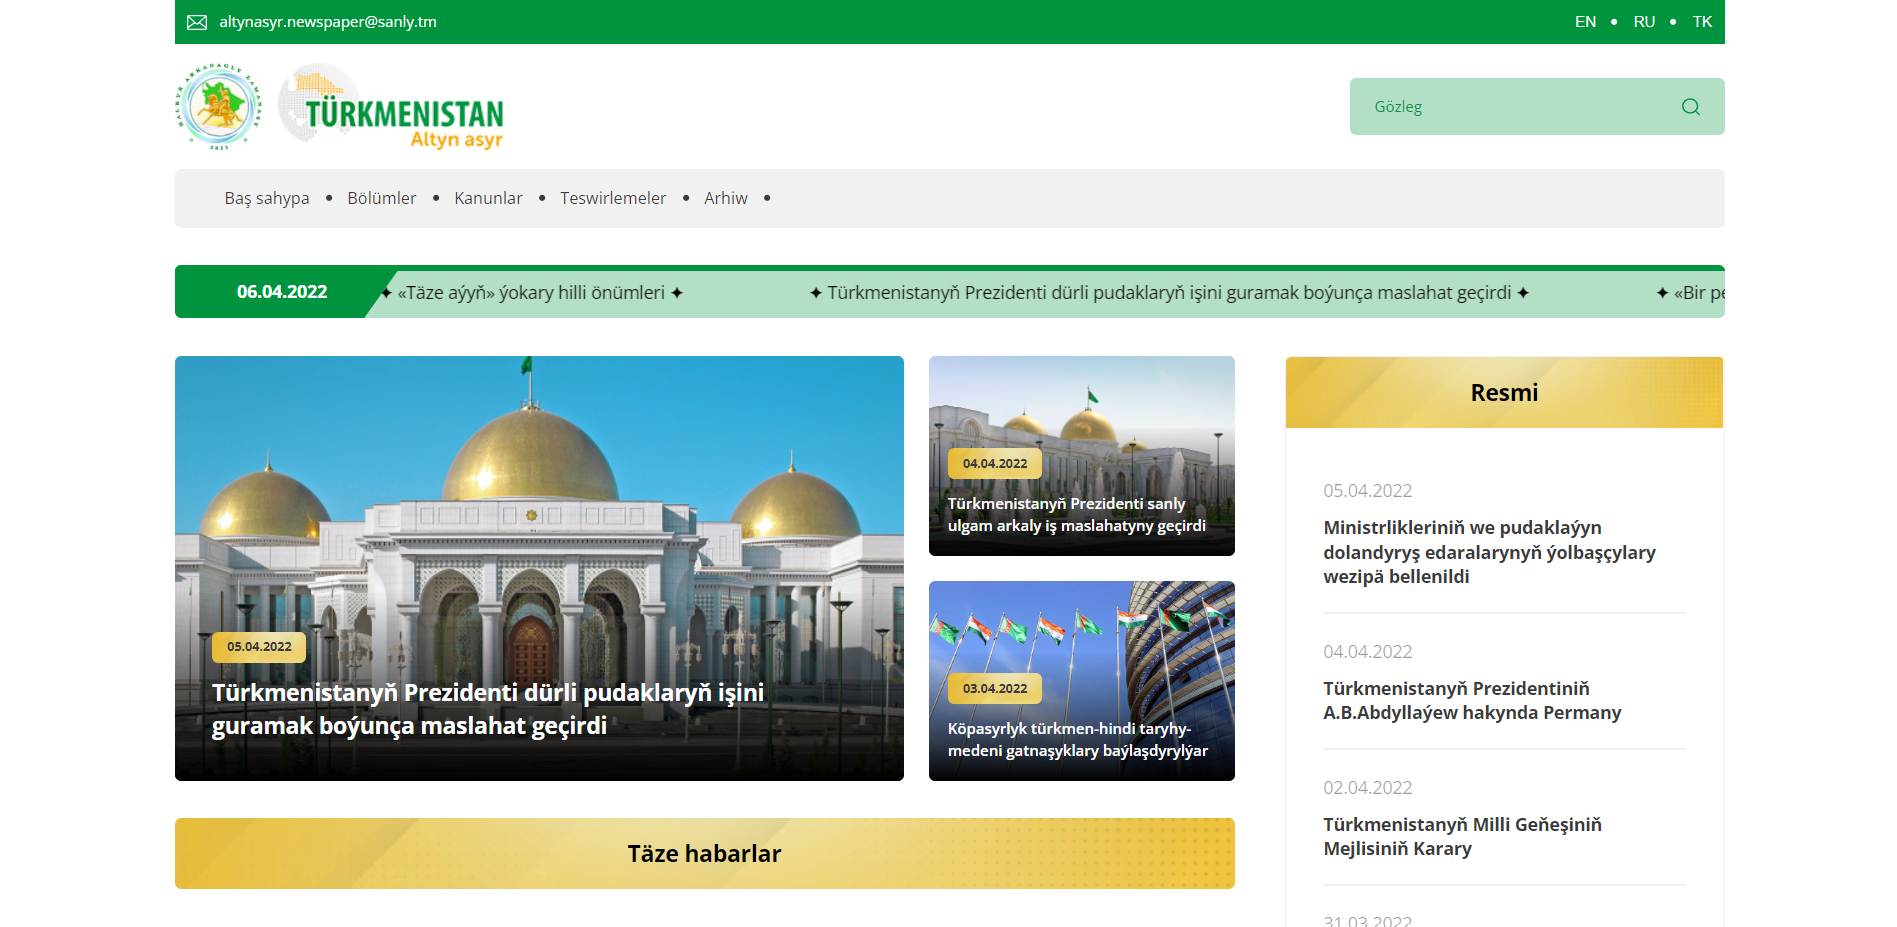Open the round Turkmenistan emblem logo

tap(219, 106)
